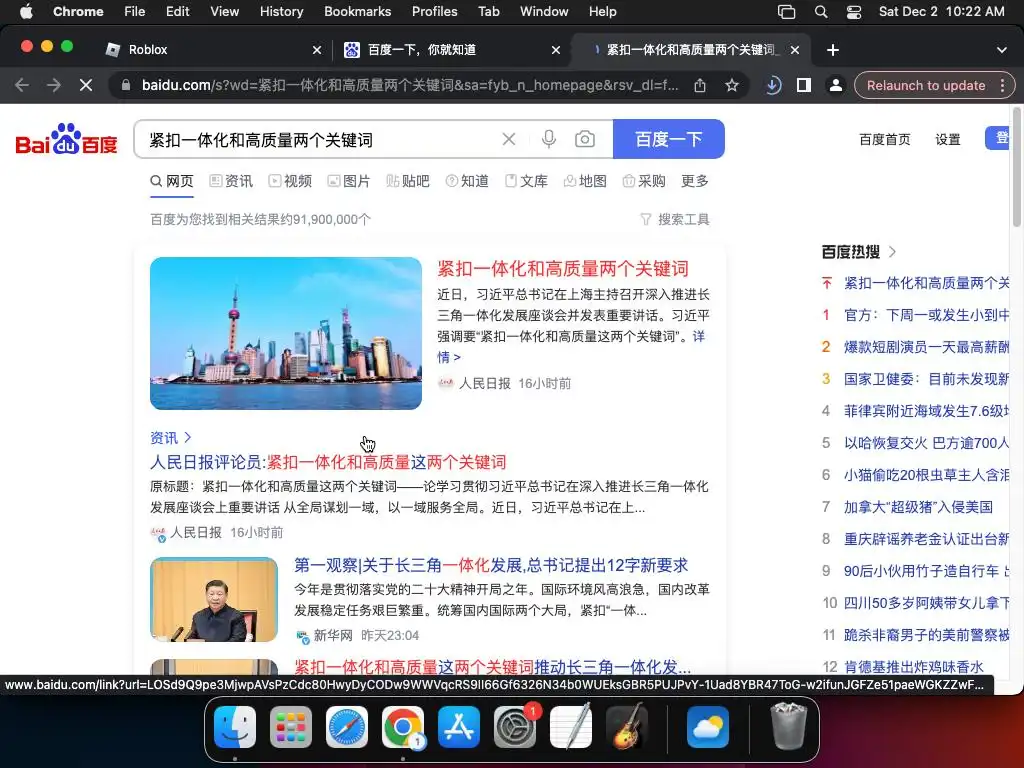Select the 图片 search tab
The width and height of the screenshot is (1024, 768).
(349, 181)
